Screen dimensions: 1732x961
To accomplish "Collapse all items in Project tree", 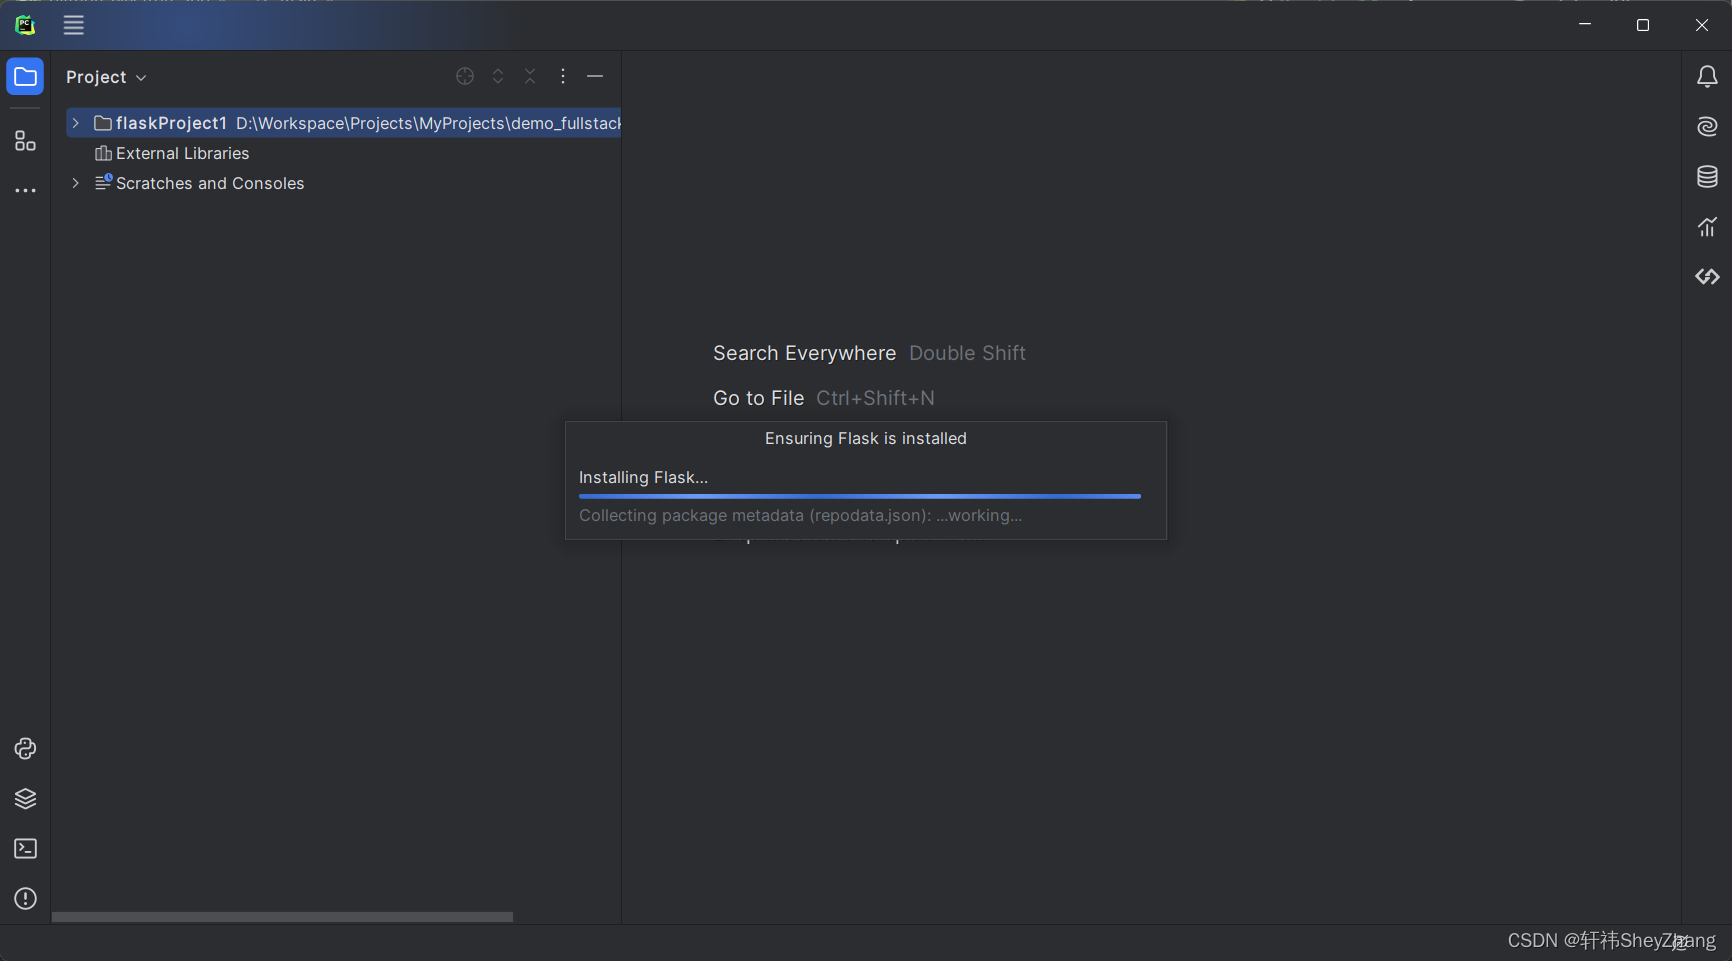I will pyautogui.click(x=530, y=77).
